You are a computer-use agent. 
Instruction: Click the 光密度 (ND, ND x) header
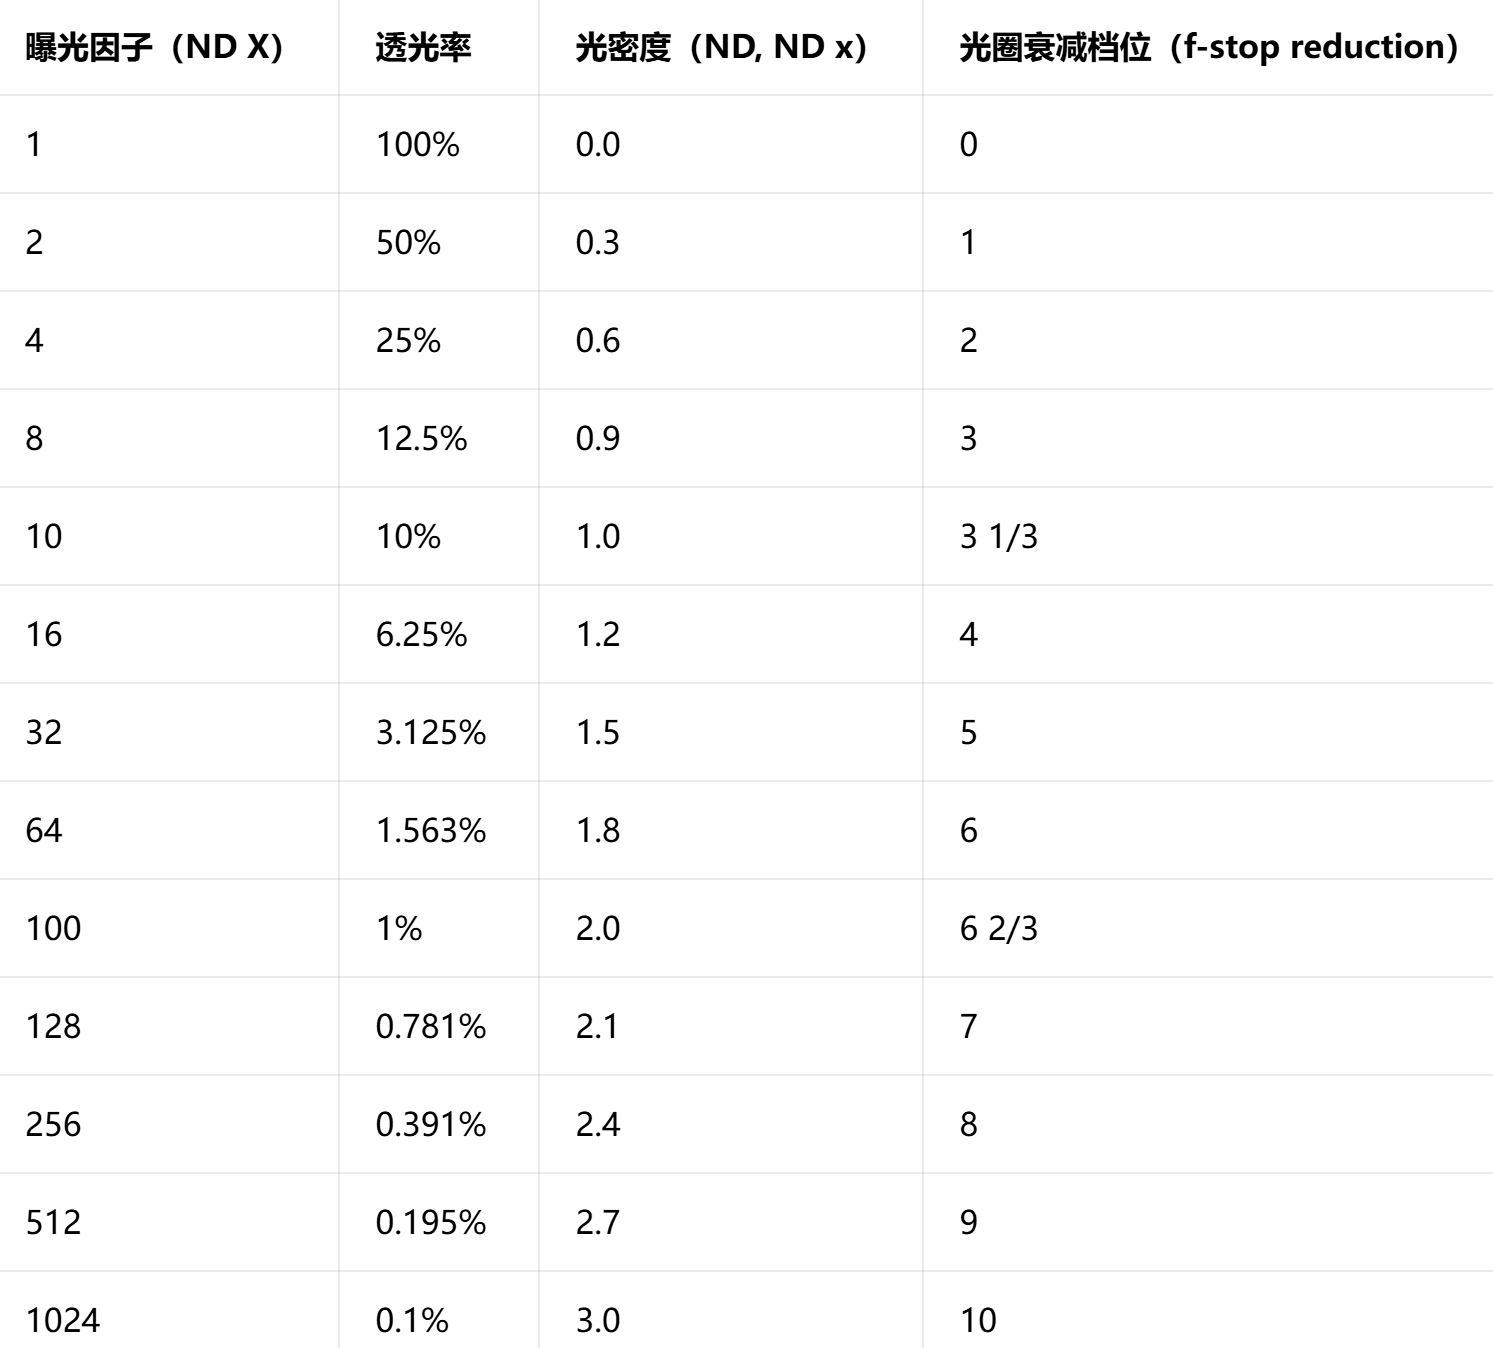[x=721, y=47]
